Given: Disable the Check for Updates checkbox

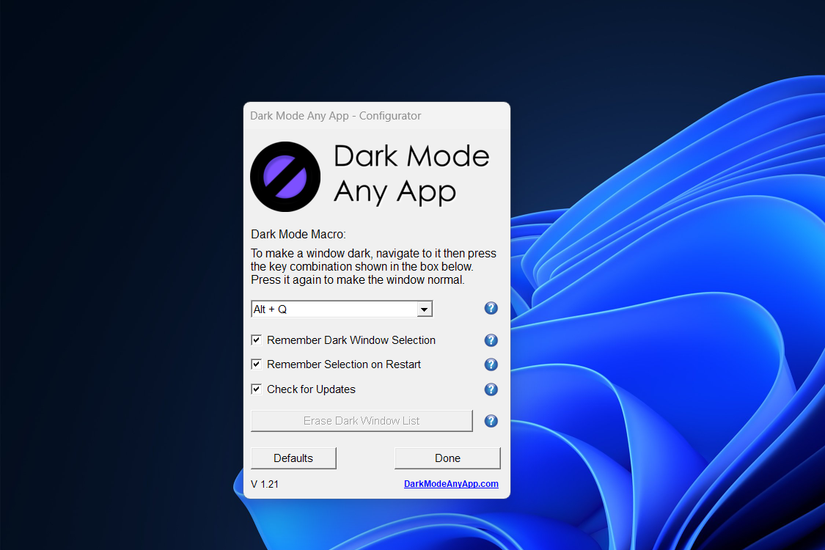Looking at the screenshot, I should (x=256, y=389).
